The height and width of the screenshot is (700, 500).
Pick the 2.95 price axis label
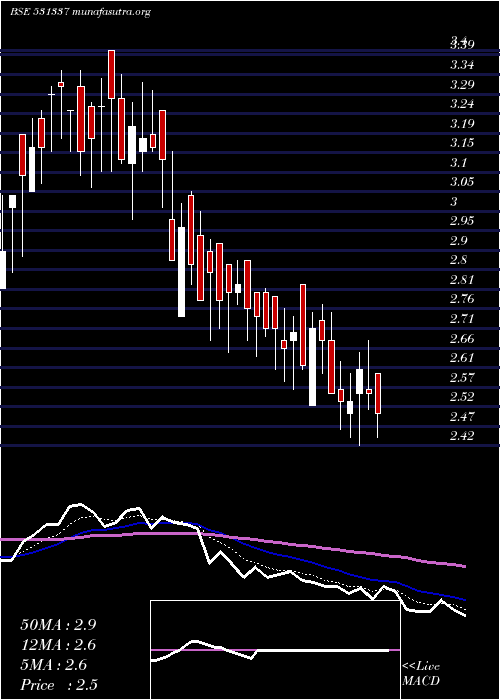click(462, 221)
